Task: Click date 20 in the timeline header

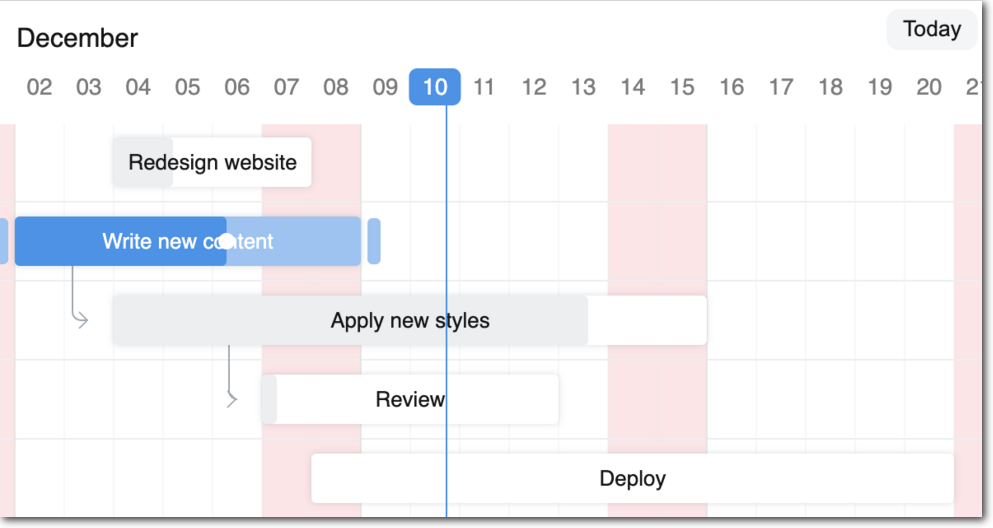Action: pos(929,87)
